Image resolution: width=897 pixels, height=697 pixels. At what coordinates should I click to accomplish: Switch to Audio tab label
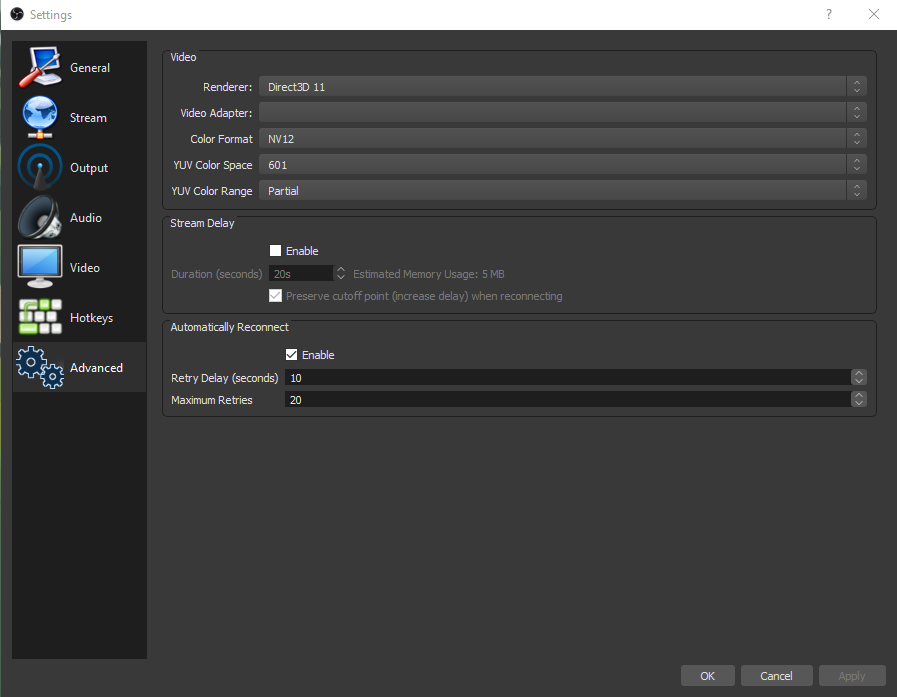(x=86, y=217)
